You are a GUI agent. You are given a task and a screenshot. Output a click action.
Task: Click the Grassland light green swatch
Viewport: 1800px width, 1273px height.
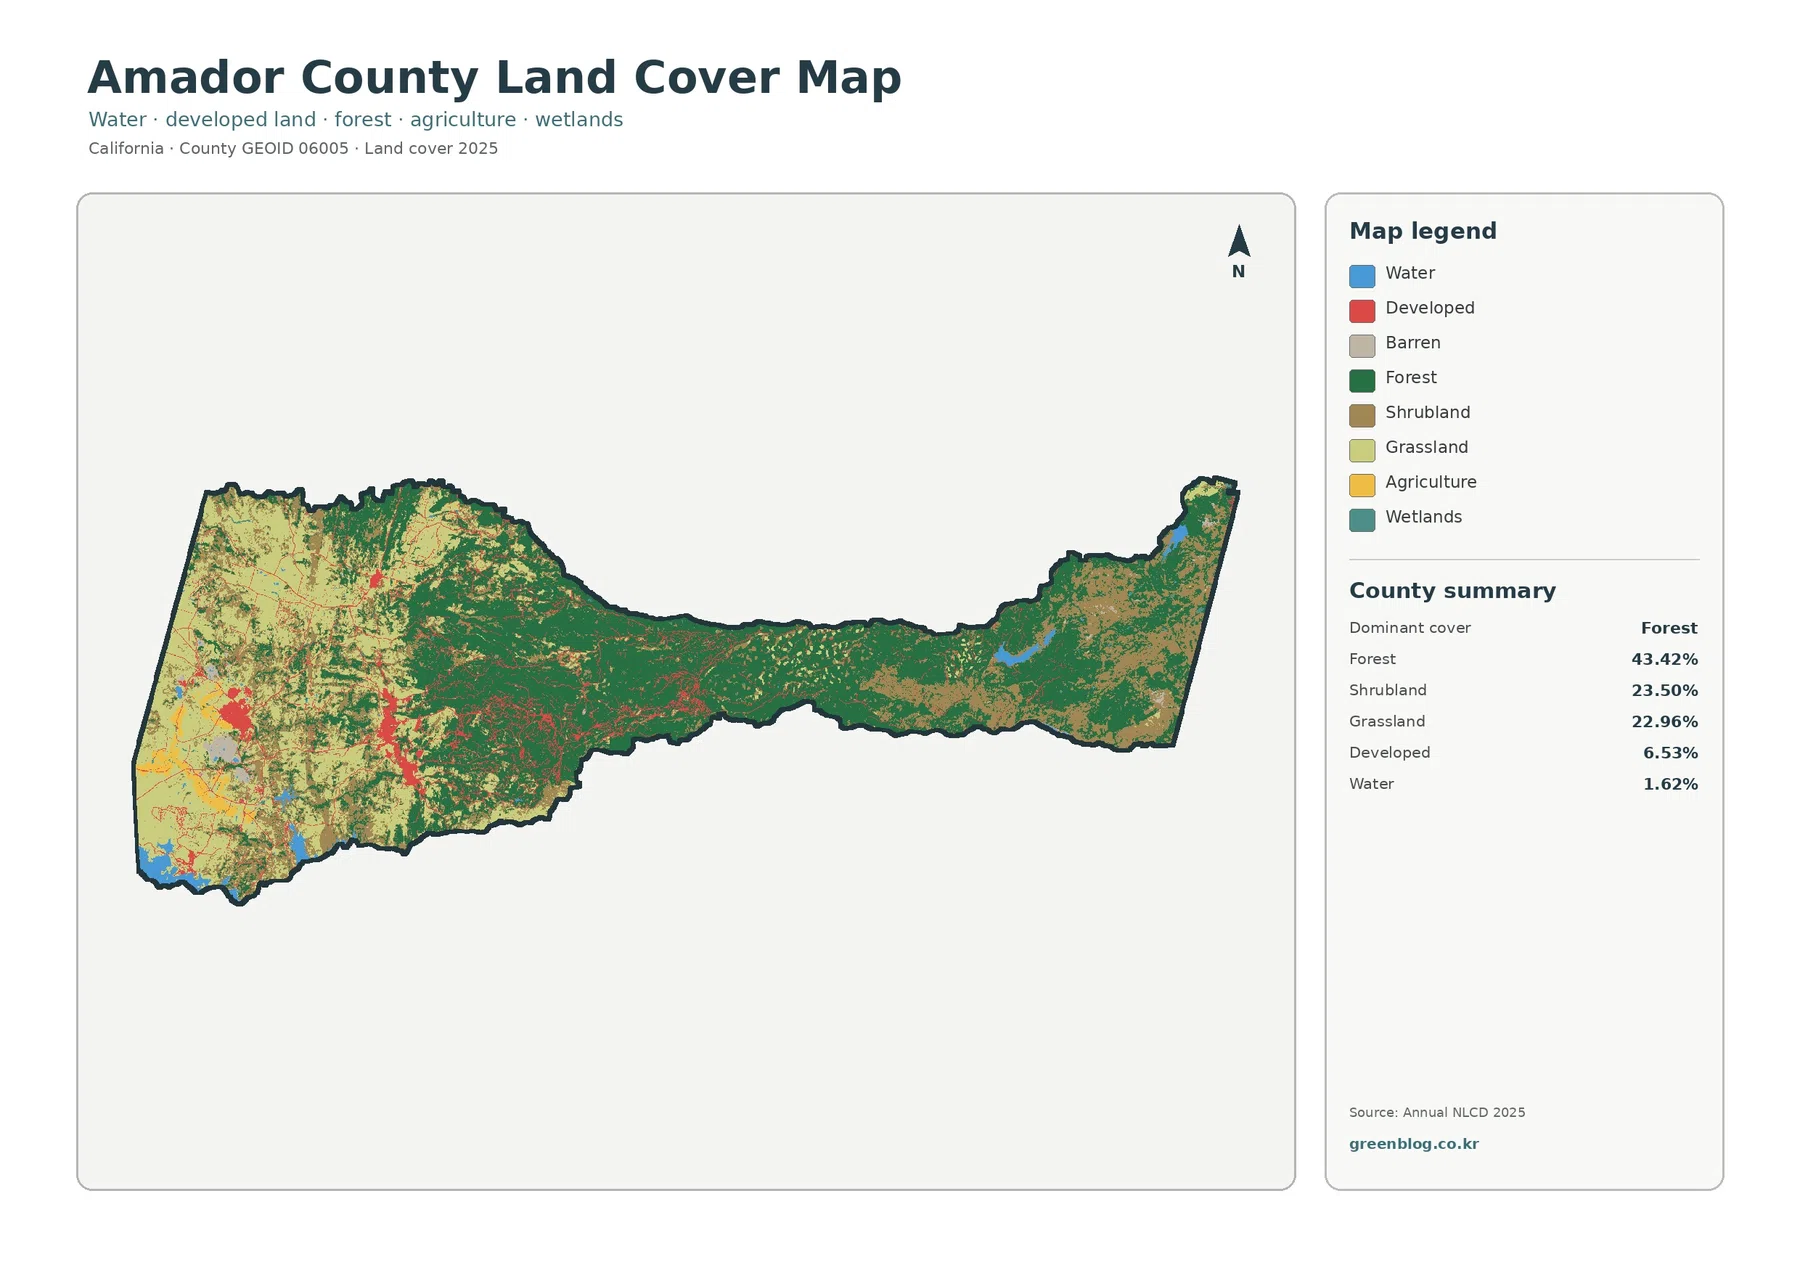1362,450
